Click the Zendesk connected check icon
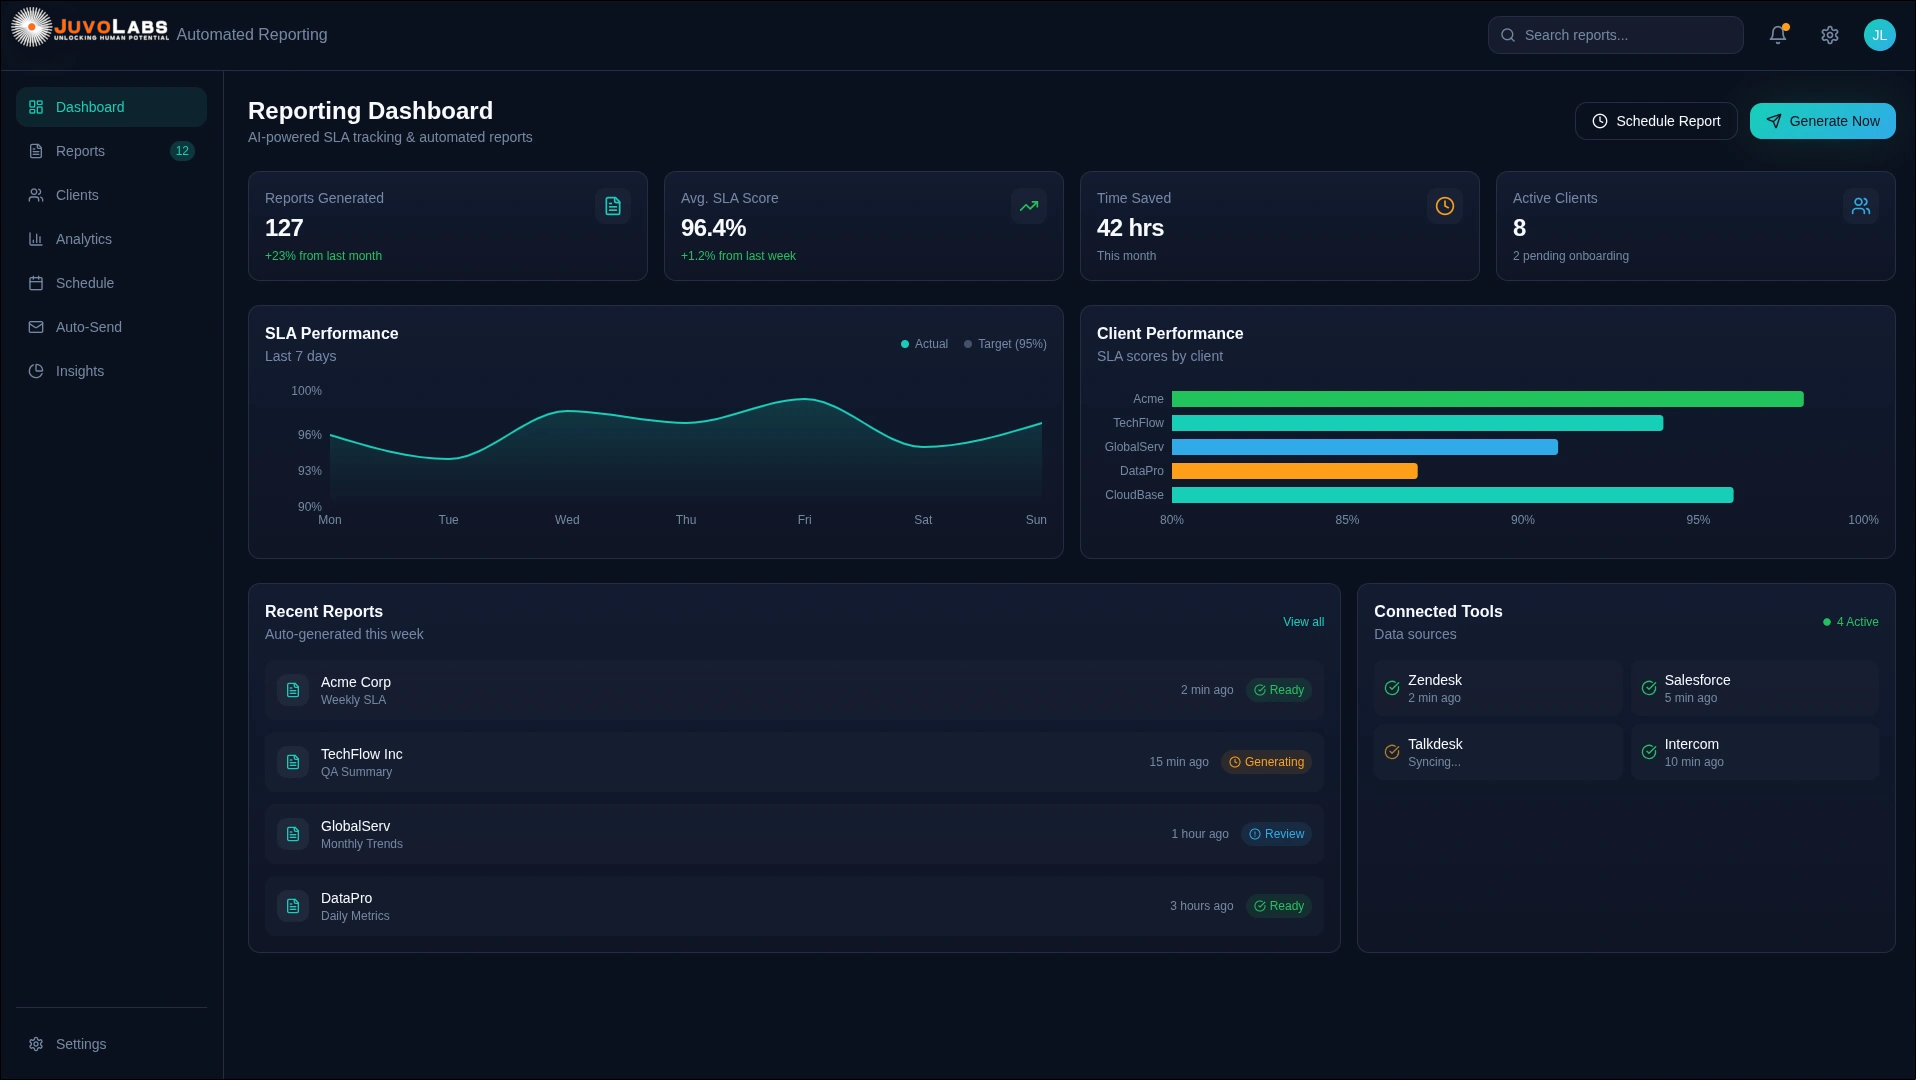Viewport: 1916px width, 1080px height. coord(1391,688)
